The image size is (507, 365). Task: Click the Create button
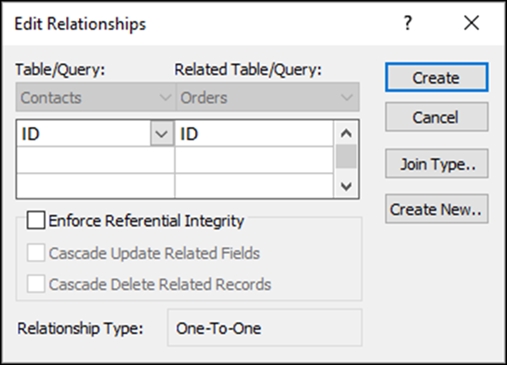point(437,77)
